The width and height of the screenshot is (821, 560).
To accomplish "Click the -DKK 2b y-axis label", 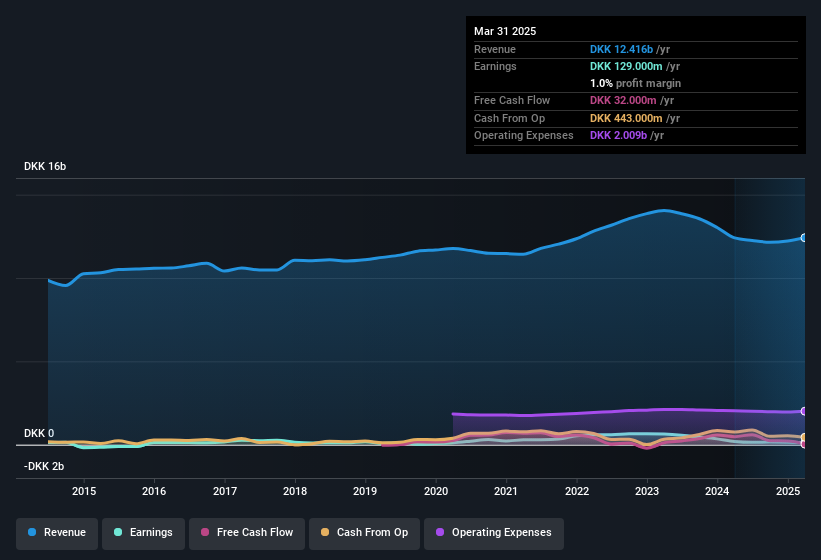I will pos(44,466).
